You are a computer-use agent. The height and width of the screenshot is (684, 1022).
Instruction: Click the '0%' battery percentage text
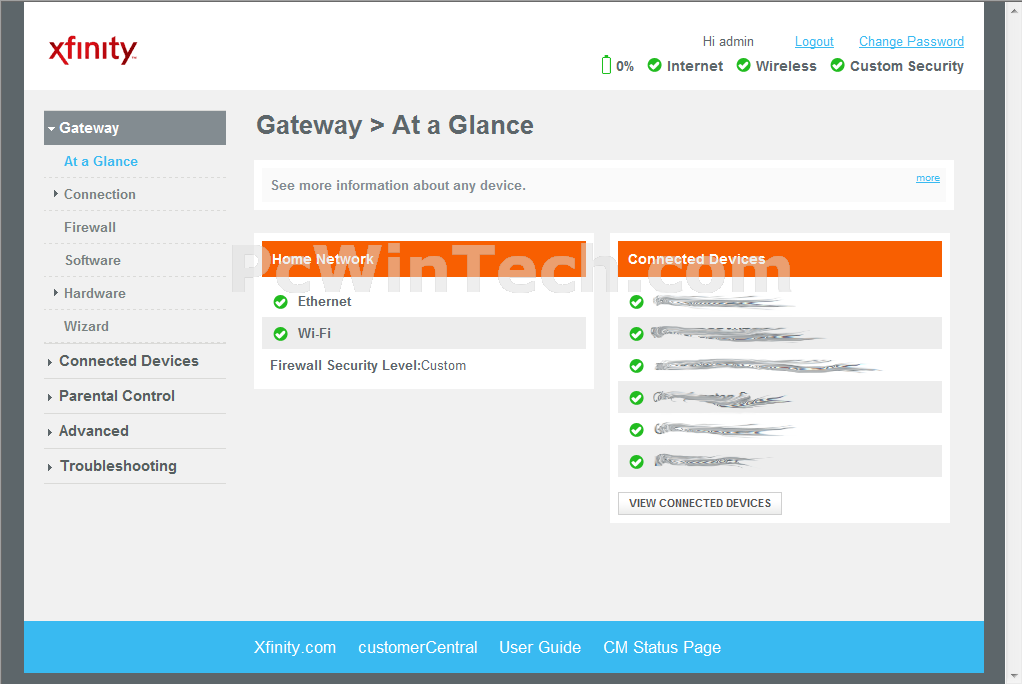click(x=625, y=66)
